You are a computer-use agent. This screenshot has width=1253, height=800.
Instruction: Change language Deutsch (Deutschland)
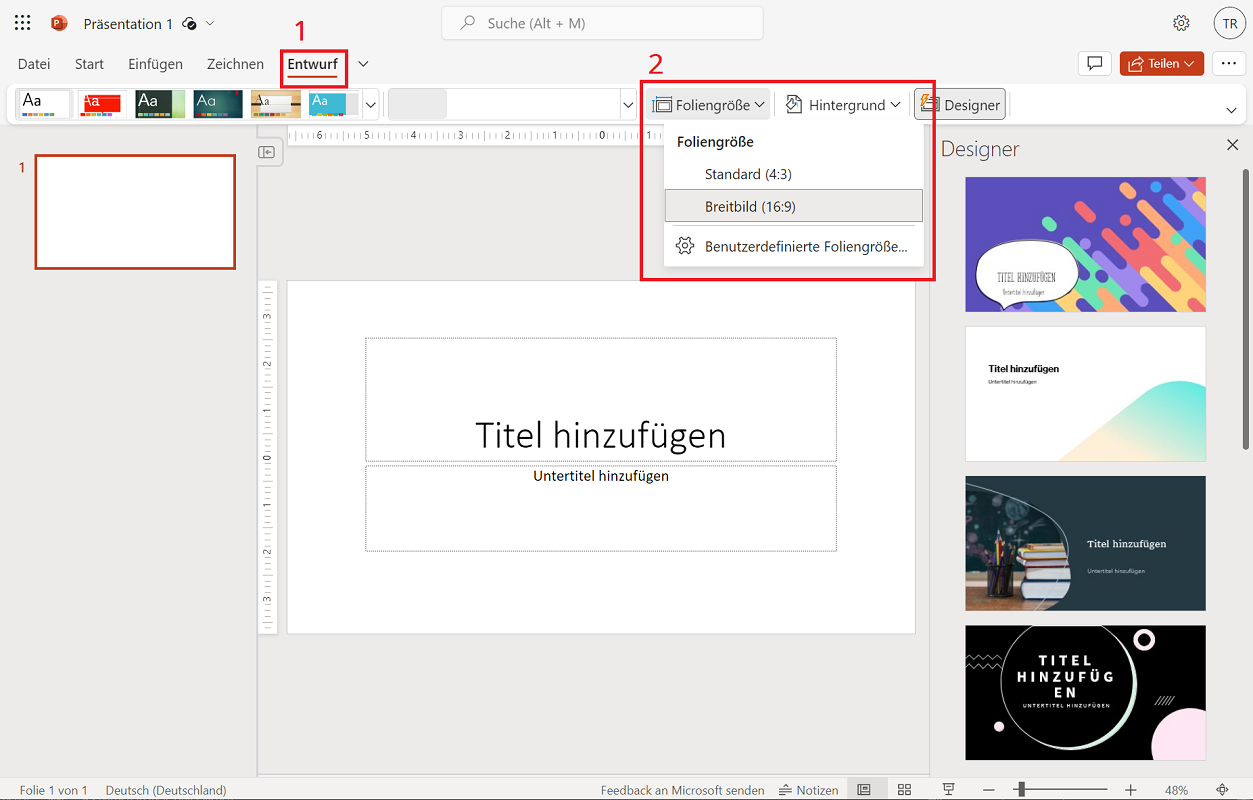(166, 790)
